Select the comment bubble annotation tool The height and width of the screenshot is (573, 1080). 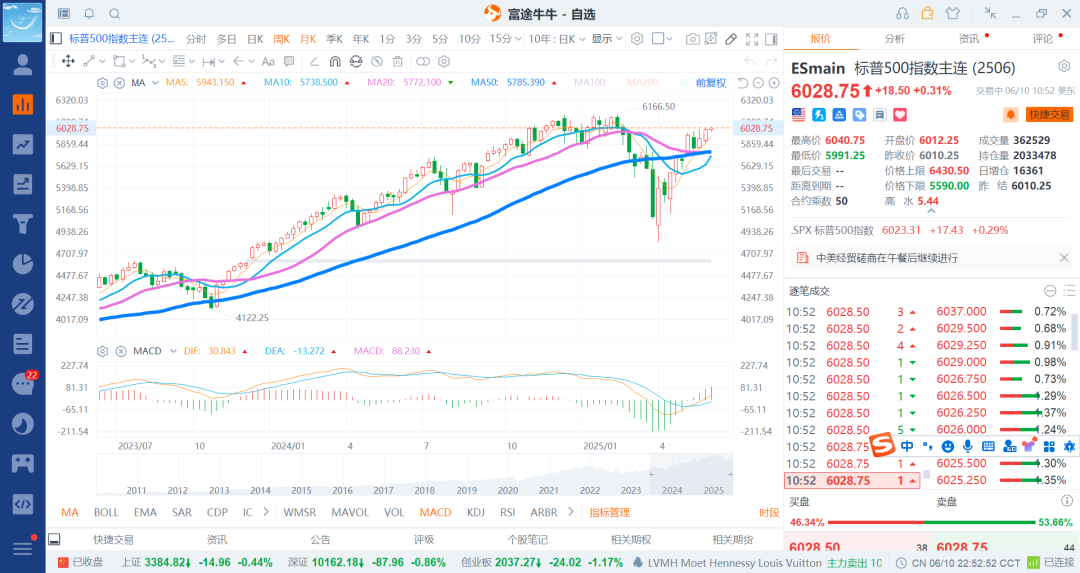(289, 61)
